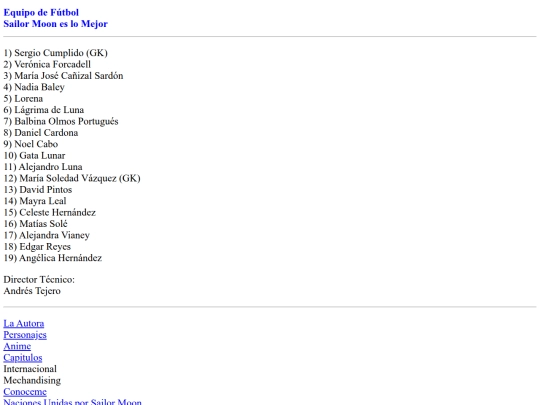Select roster line '5) Lorena'
This screenshot has height=405, width=540.
(x=23, y=98)
